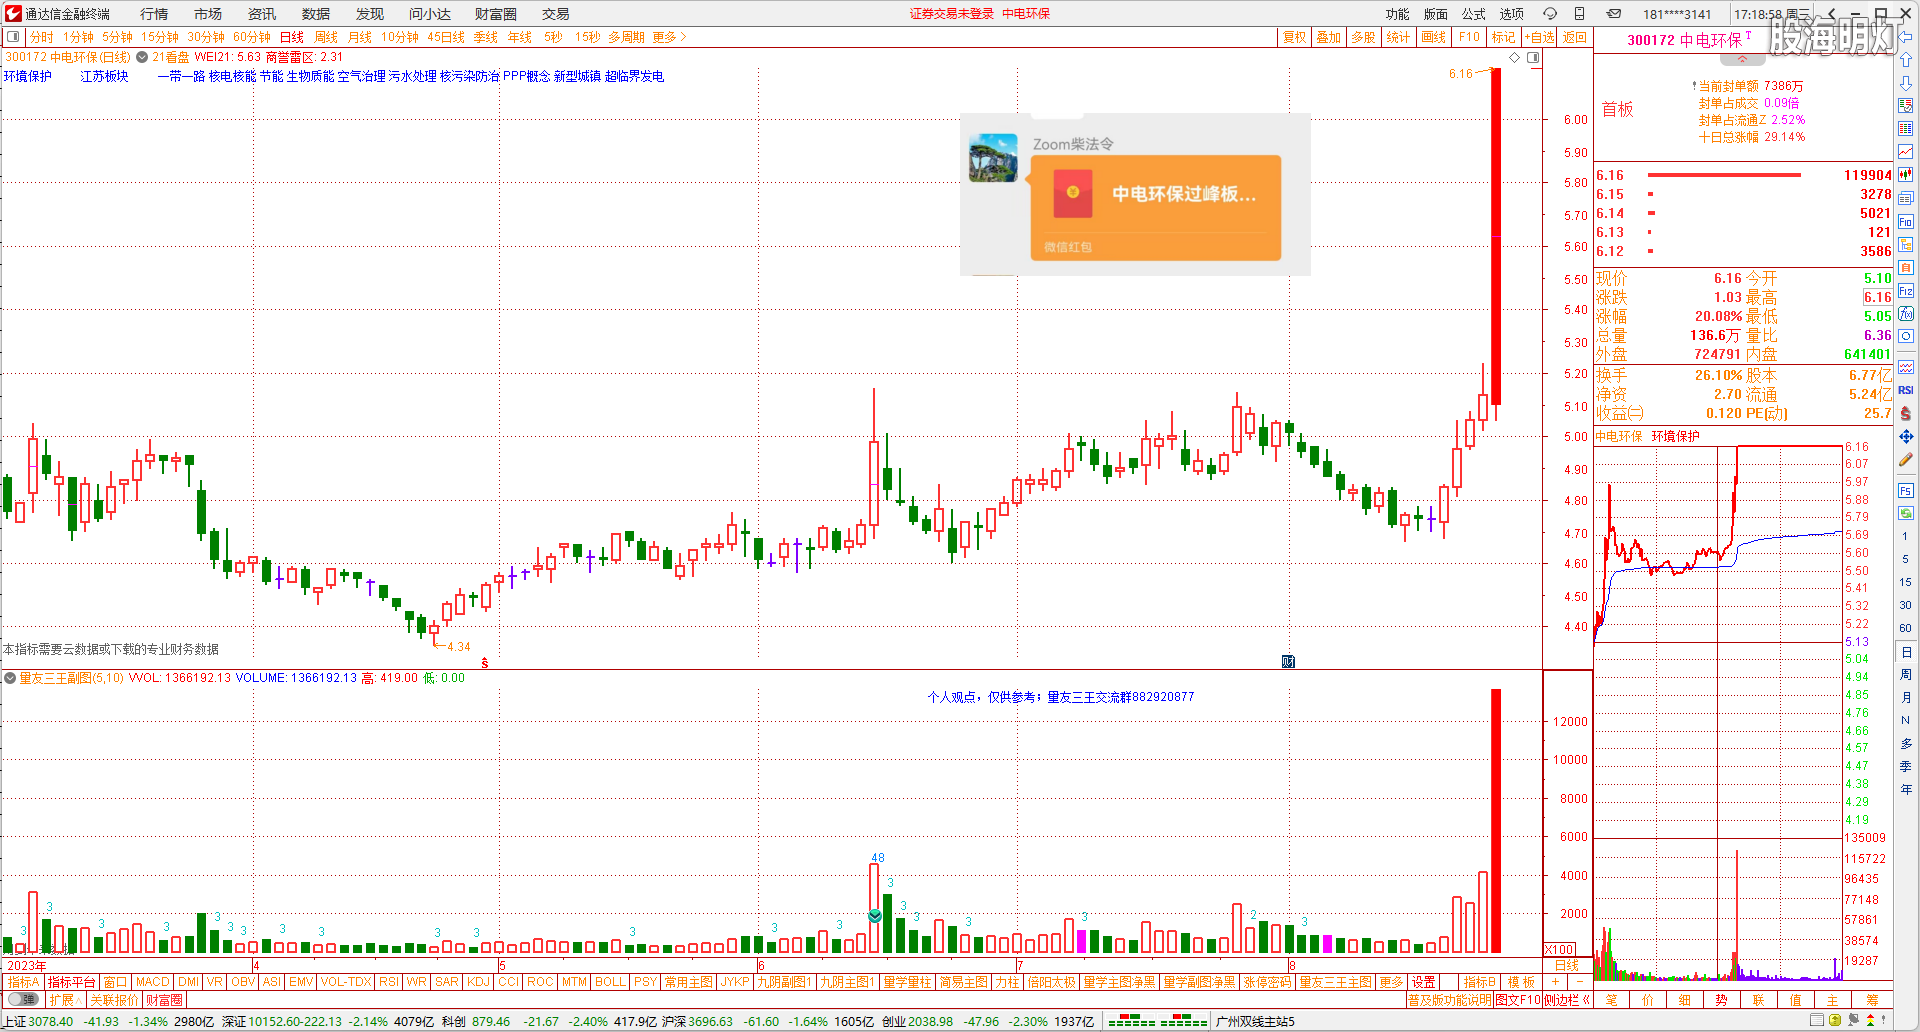Select the BOLL indicator tab
1920x1032 pixels.
pos(610,982)
